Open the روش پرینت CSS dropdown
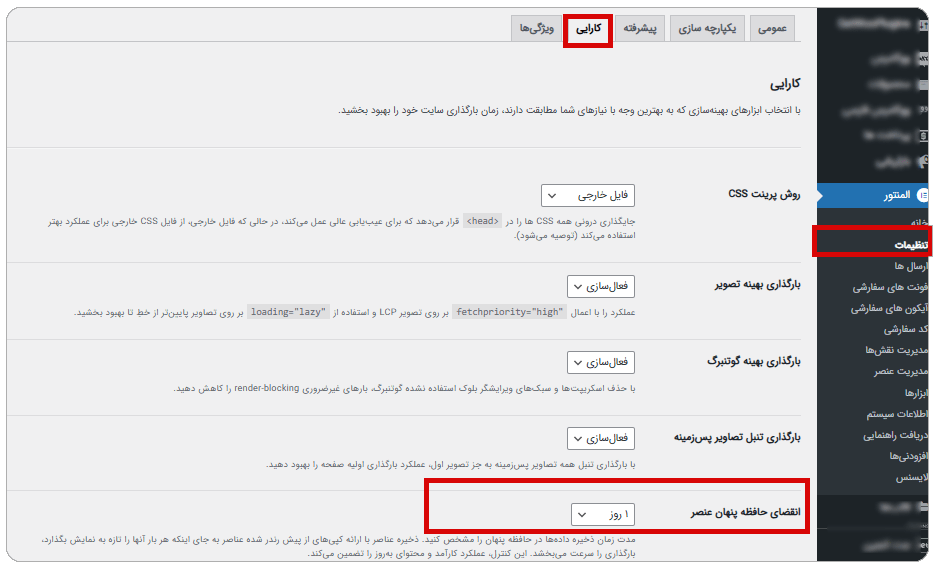The image size is (938, 566). (587, 196)
